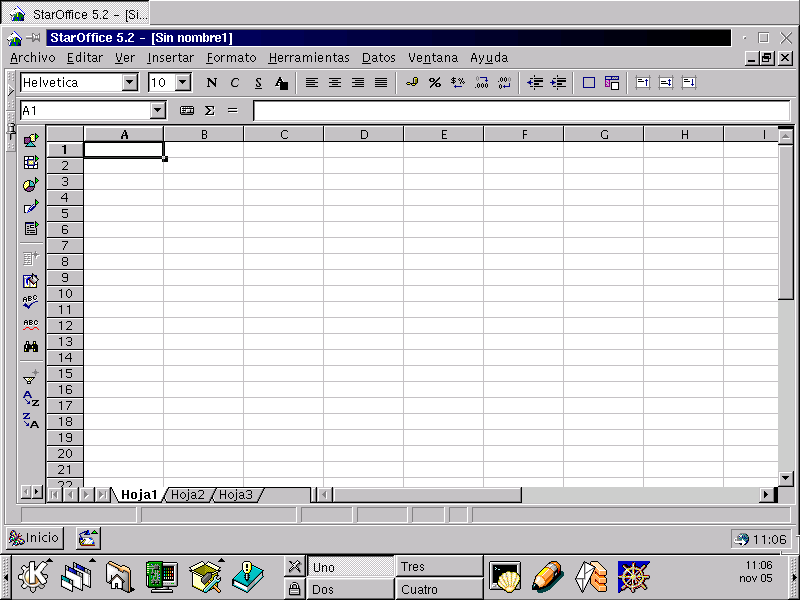
Task: Open Find with binoculars icon
Action: pyautogui.click(x=31, y=347)
